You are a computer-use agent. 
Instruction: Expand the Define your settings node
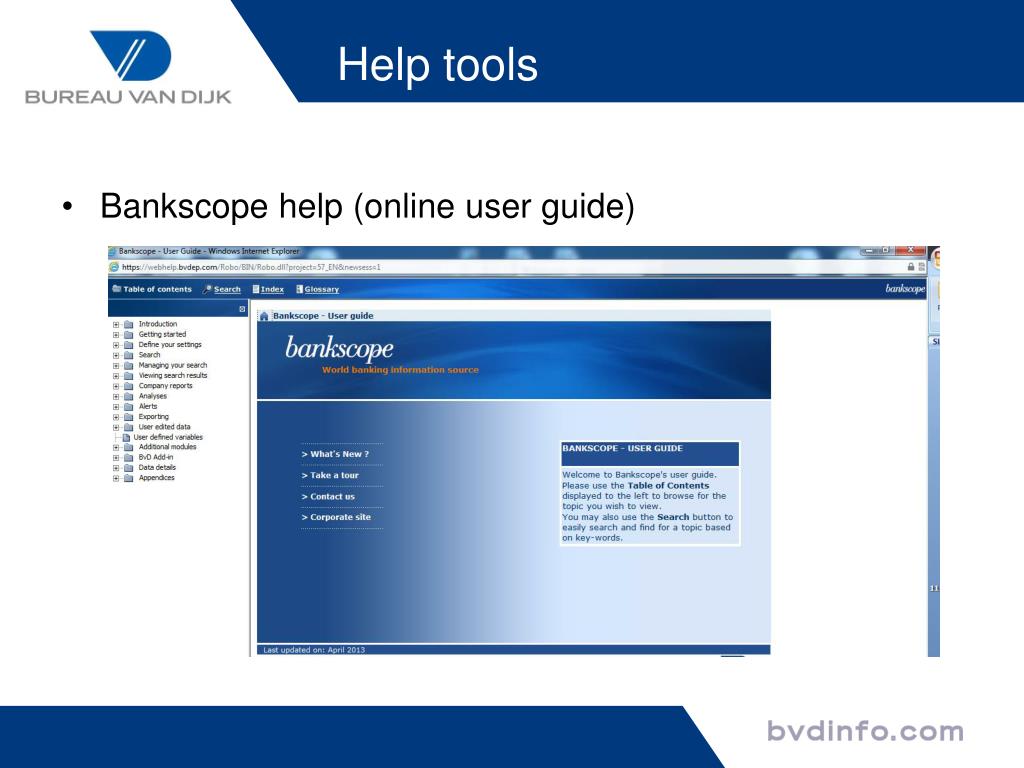(116, 345)
